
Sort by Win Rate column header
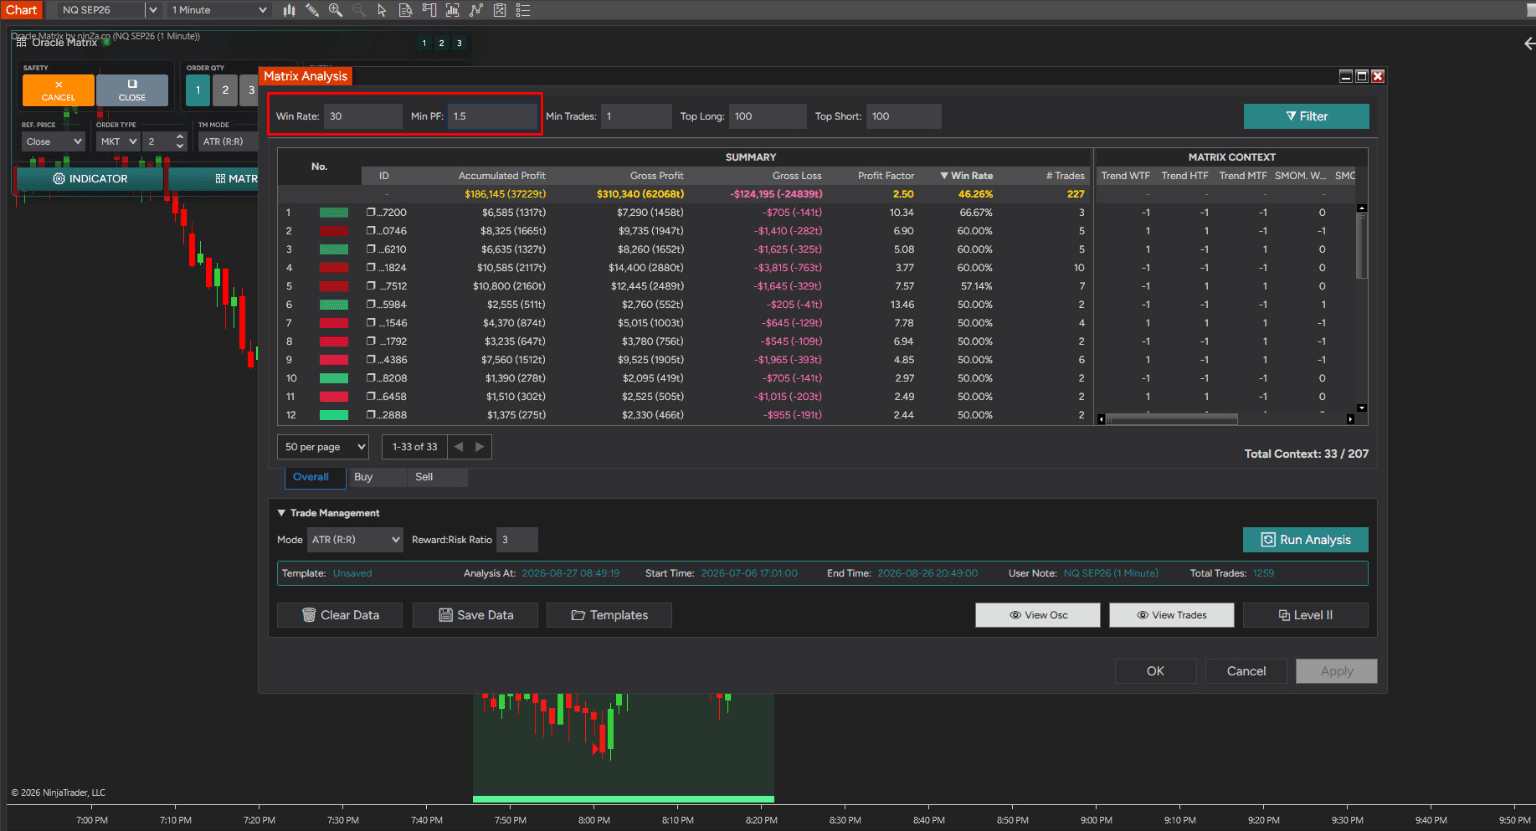pyautogui.click(x=967, y=176)
